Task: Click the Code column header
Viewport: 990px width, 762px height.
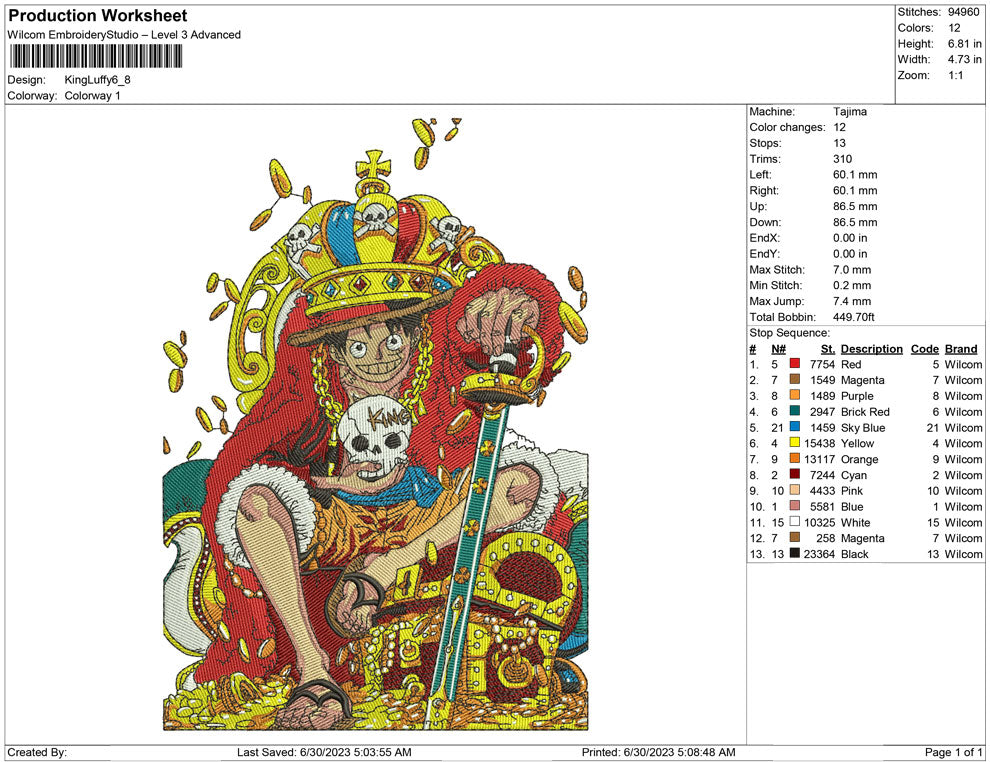Action: (924, 349)
